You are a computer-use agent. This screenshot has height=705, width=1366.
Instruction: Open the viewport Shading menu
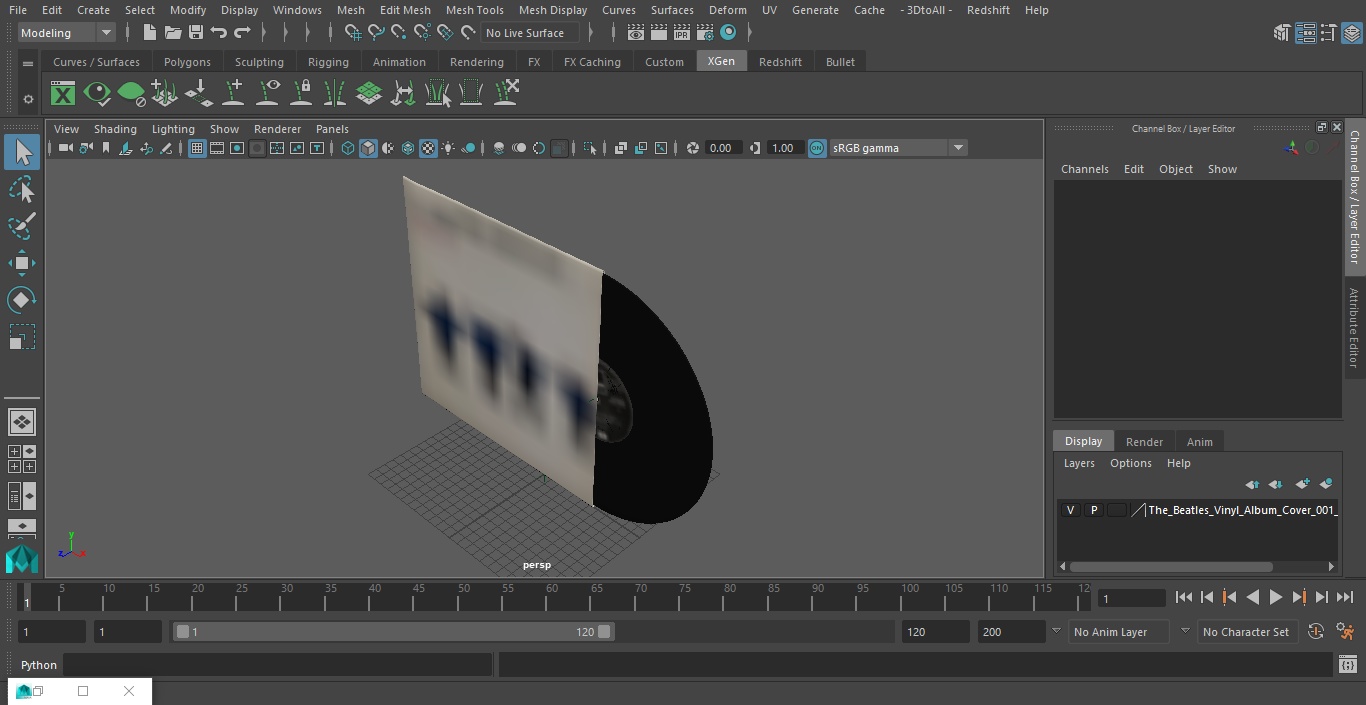115,129
